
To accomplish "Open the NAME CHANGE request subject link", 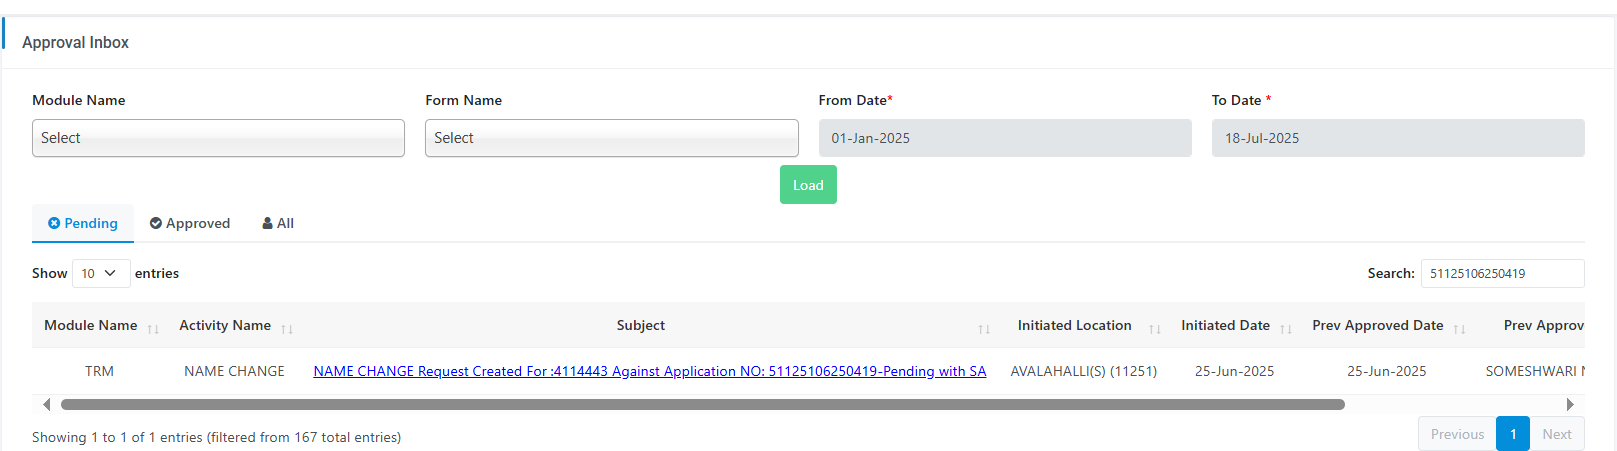I will tap(650, 371).
